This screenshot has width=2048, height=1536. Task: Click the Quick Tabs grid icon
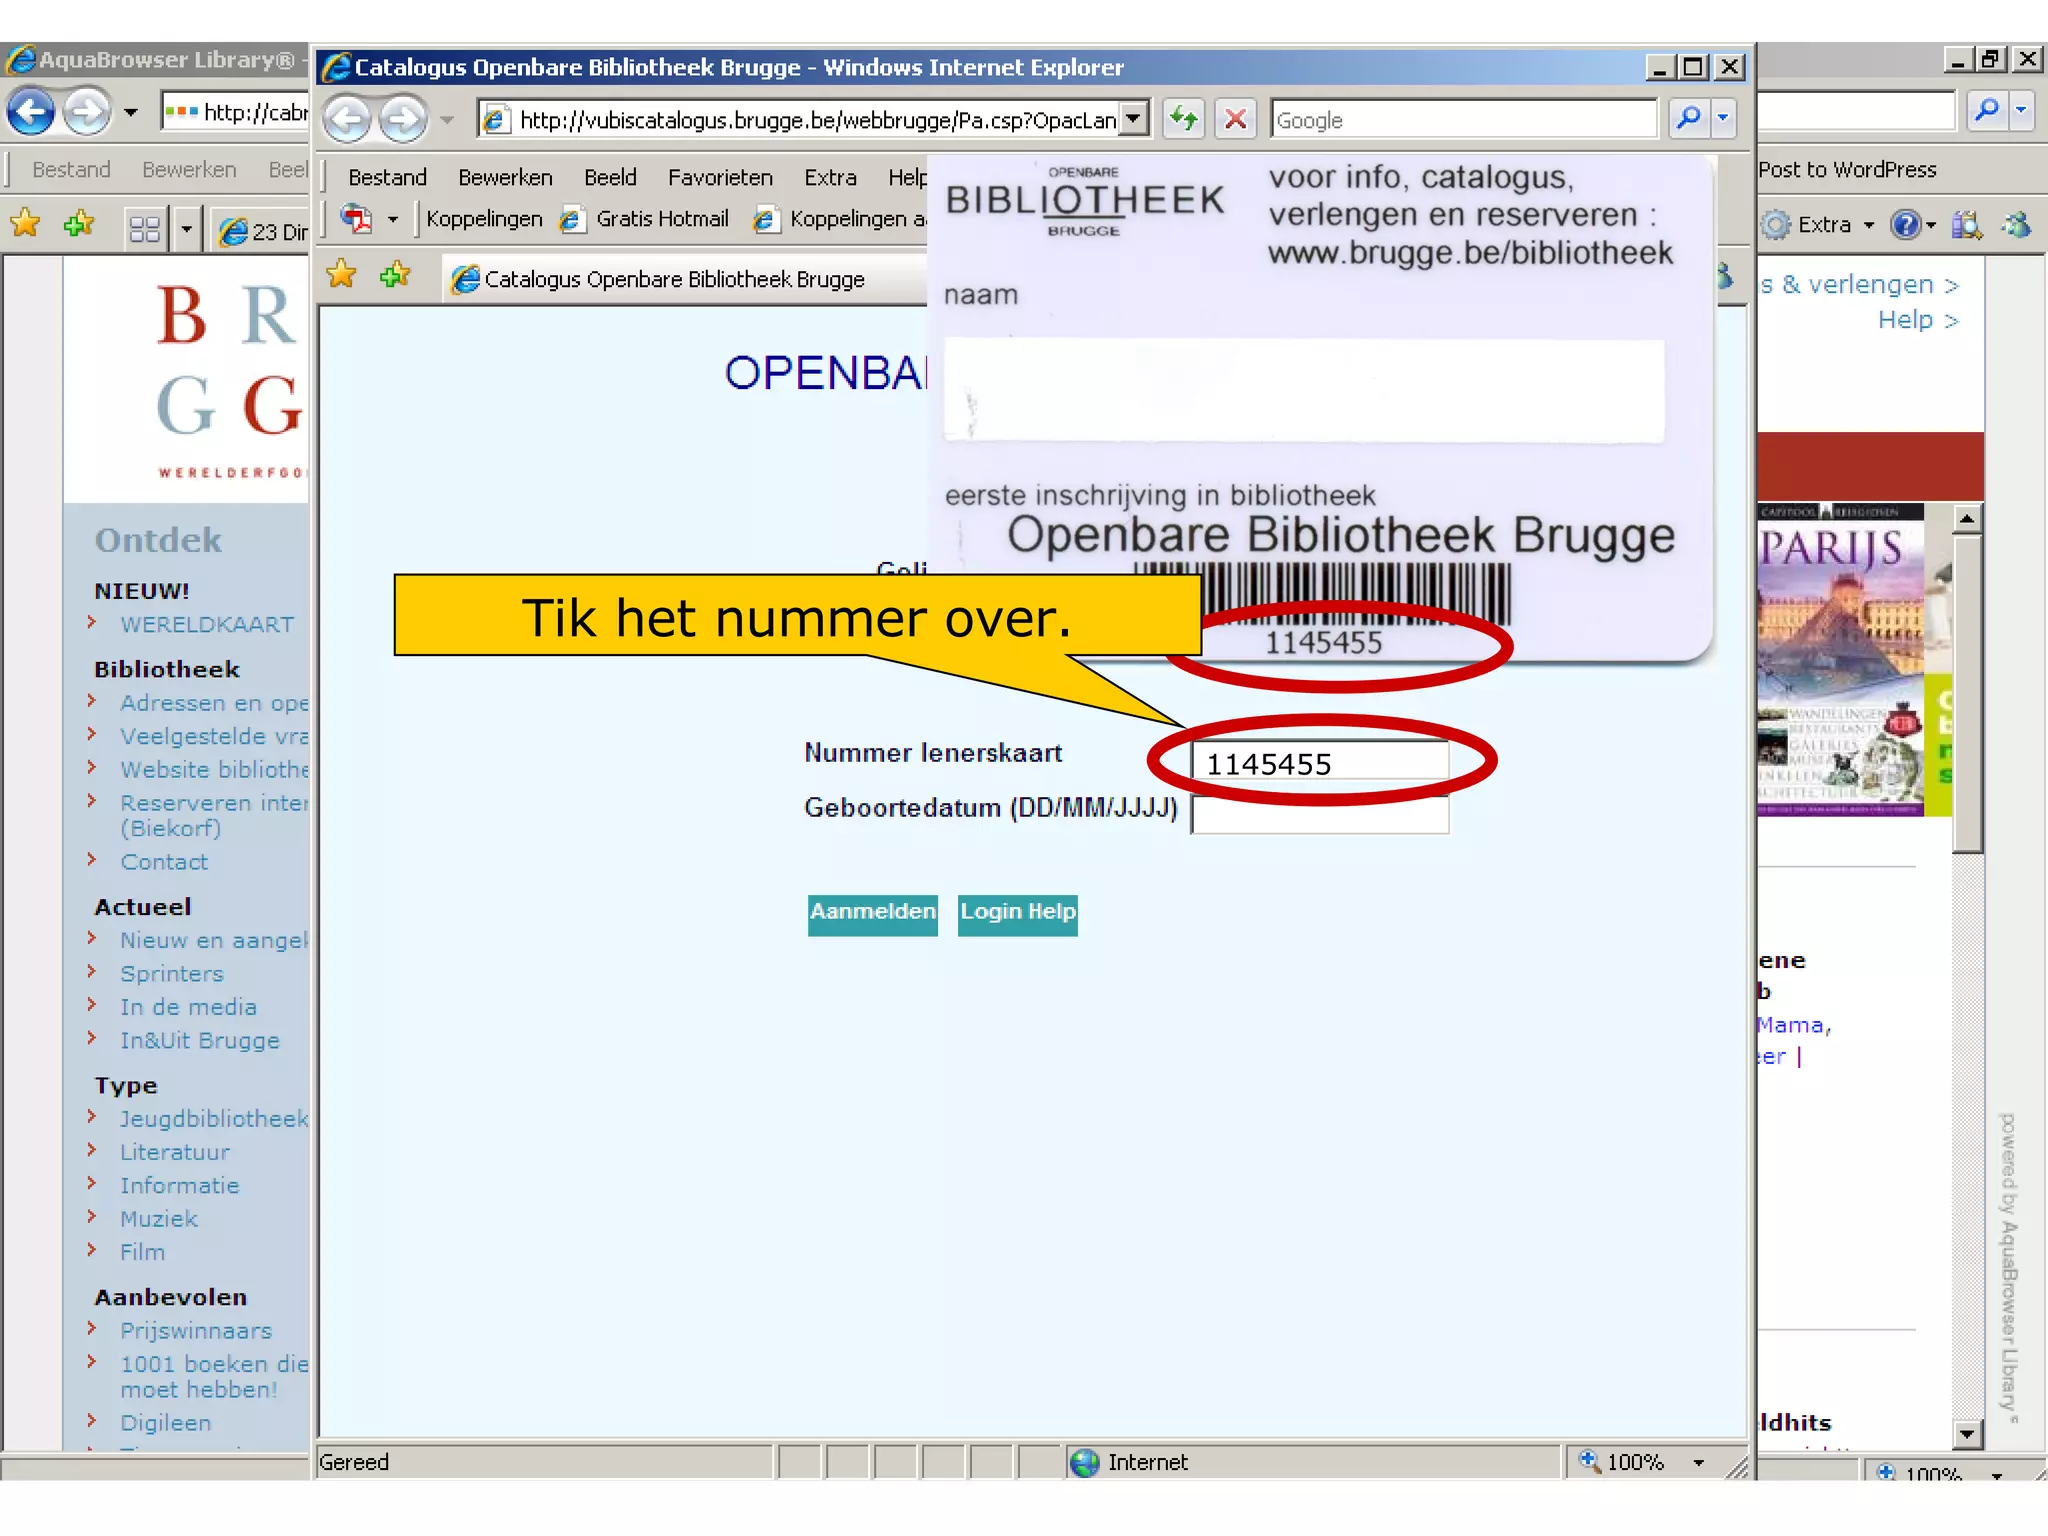click(x=145, y=230)
